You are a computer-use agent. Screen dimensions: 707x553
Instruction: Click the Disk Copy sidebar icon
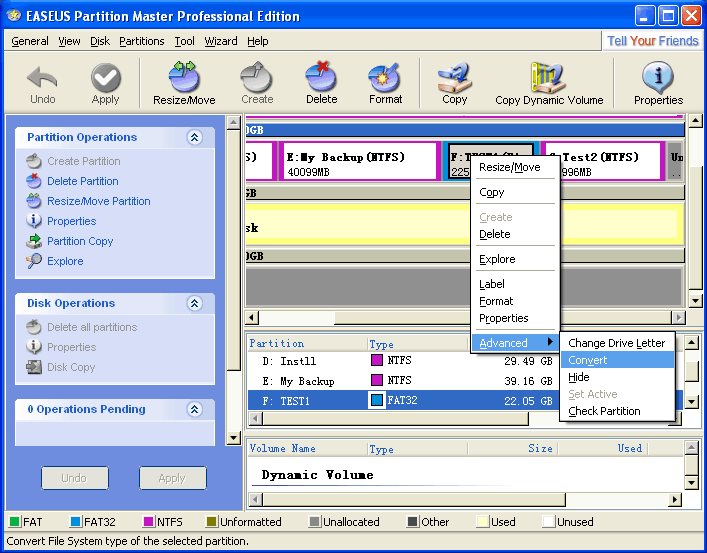click(34, 367)
